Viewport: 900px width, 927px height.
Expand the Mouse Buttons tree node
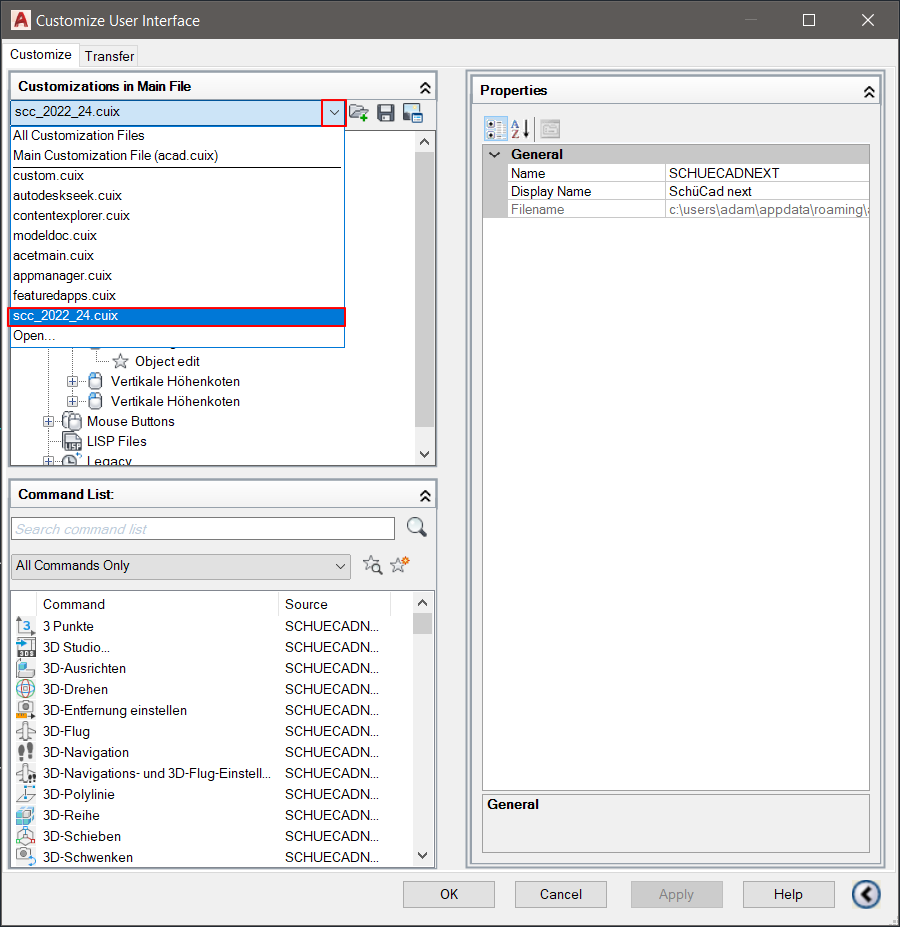click(x=48, y=422)
